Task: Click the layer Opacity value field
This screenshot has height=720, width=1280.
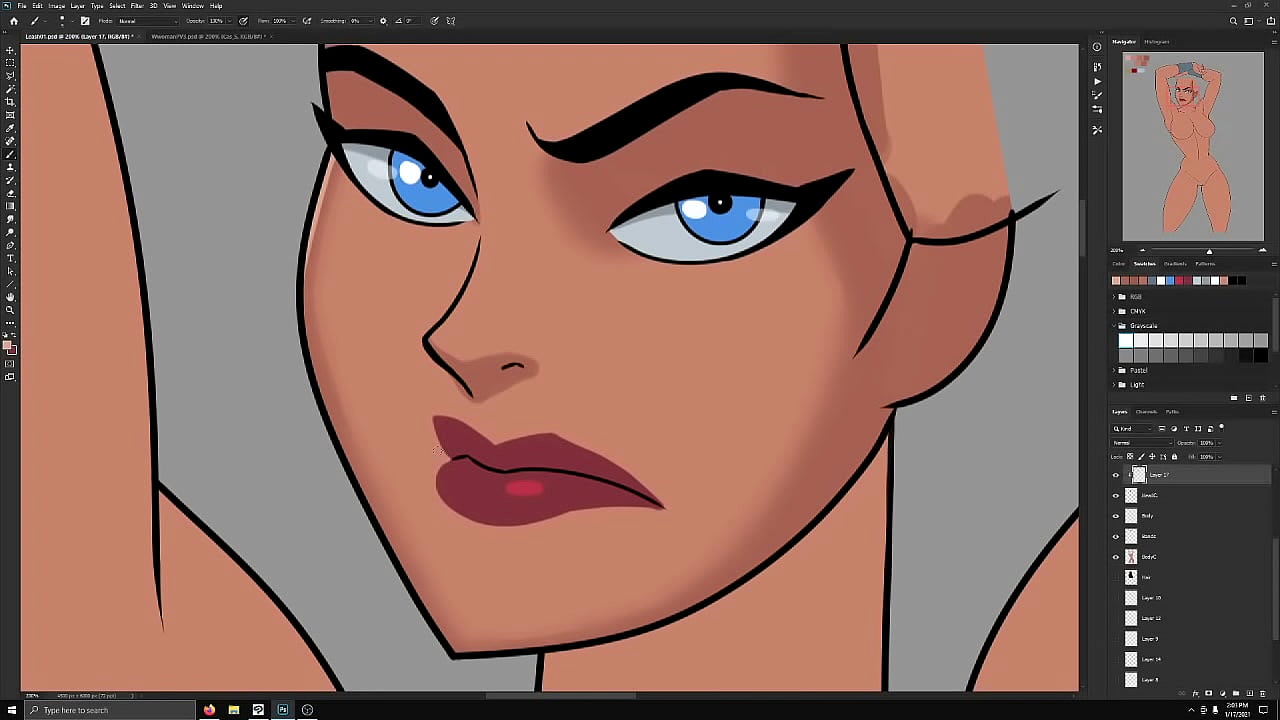Action: click(x=1206, y=443)
